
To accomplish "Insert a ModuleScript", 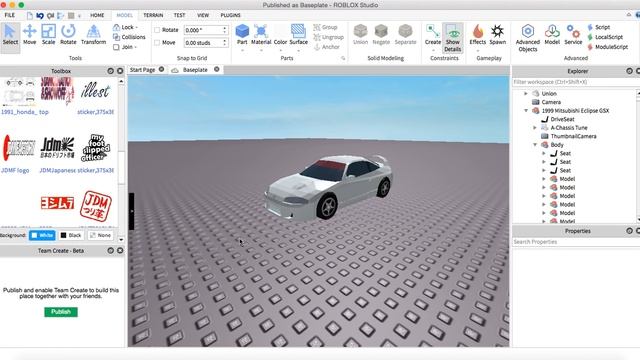I will pyautogui.click(x=607, y=47).
